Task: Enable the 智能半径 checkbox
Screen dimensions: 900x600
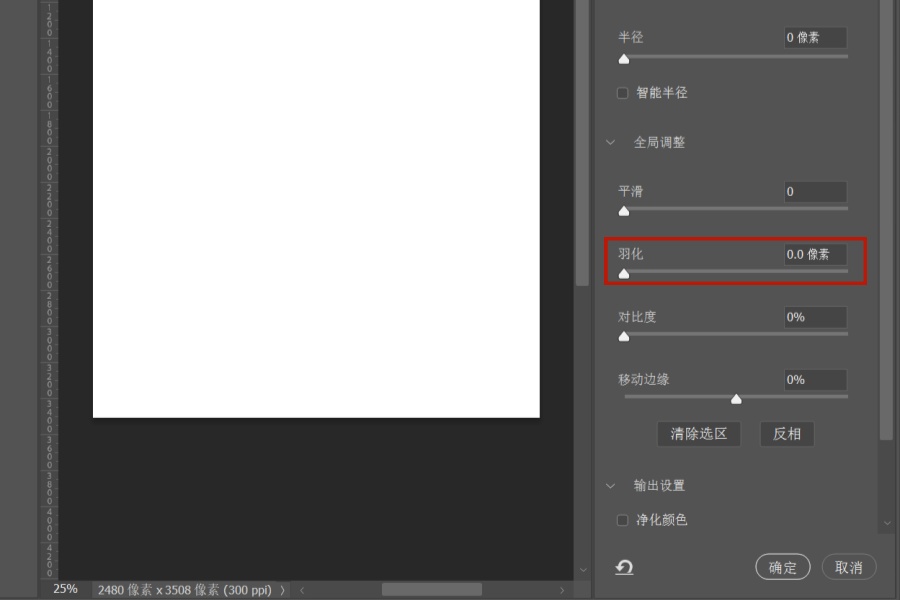Action: (622, 93)
